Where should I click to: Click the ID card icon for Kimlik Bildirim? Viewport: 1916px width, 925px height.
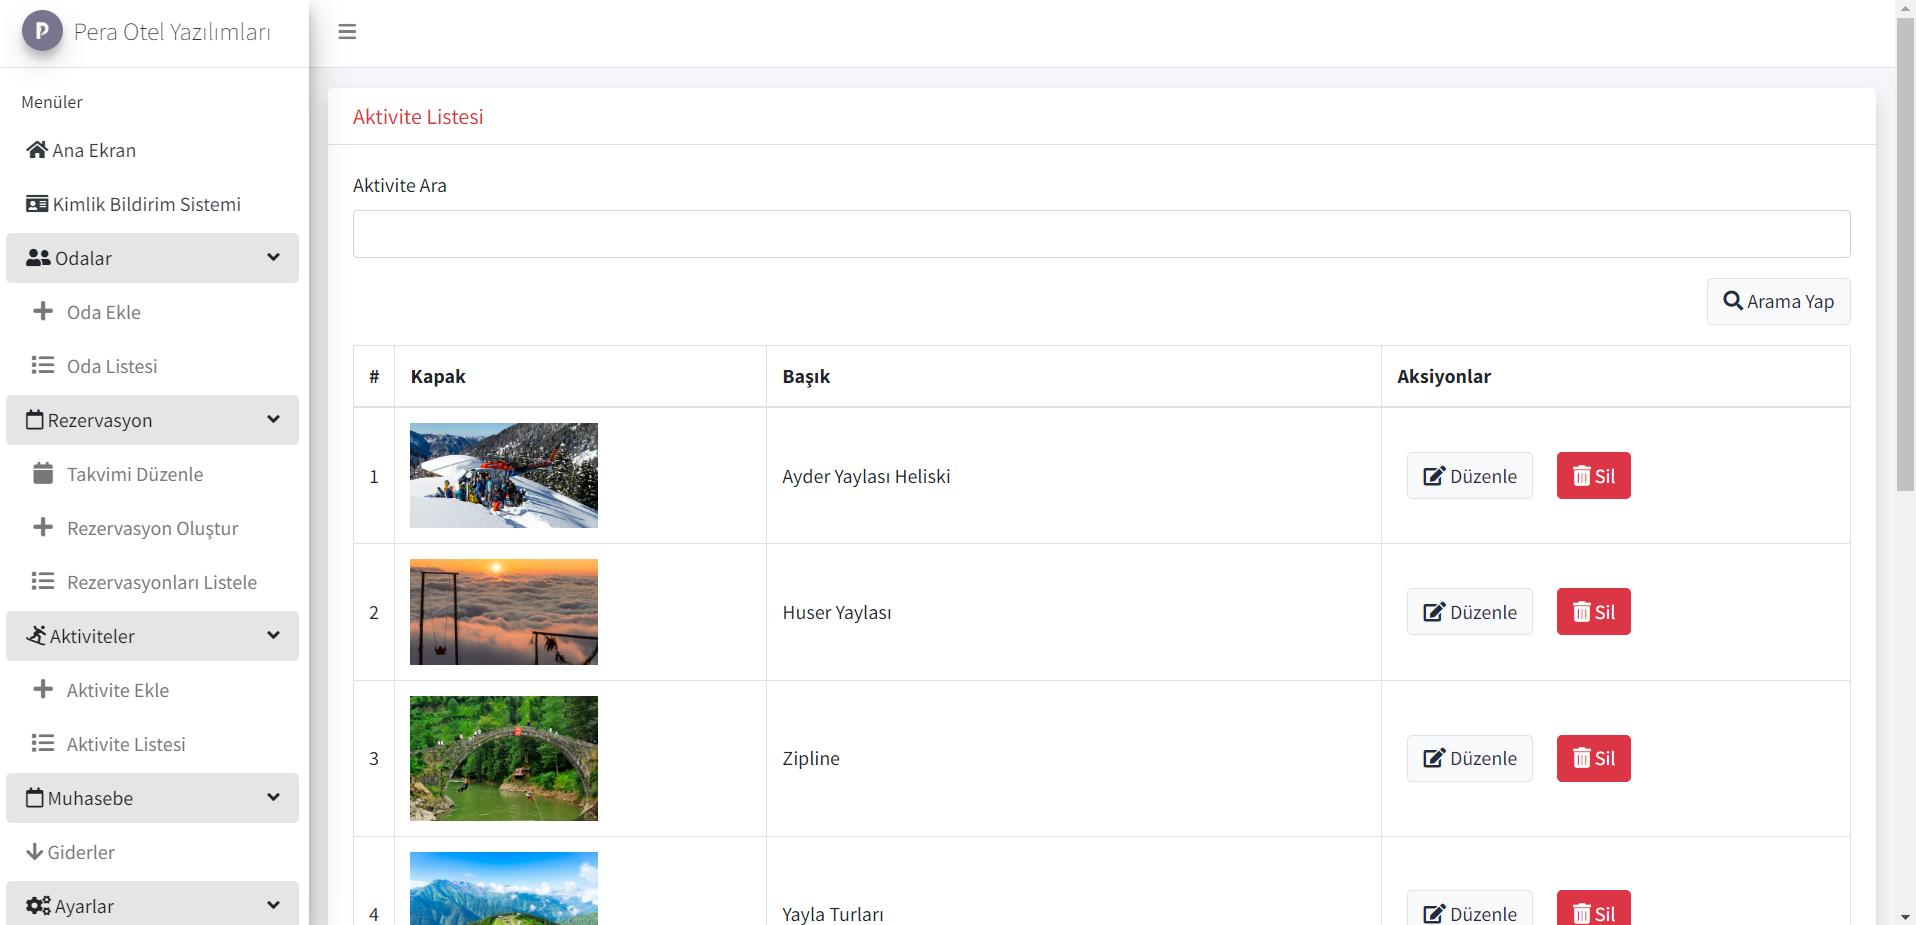point(37,204)
